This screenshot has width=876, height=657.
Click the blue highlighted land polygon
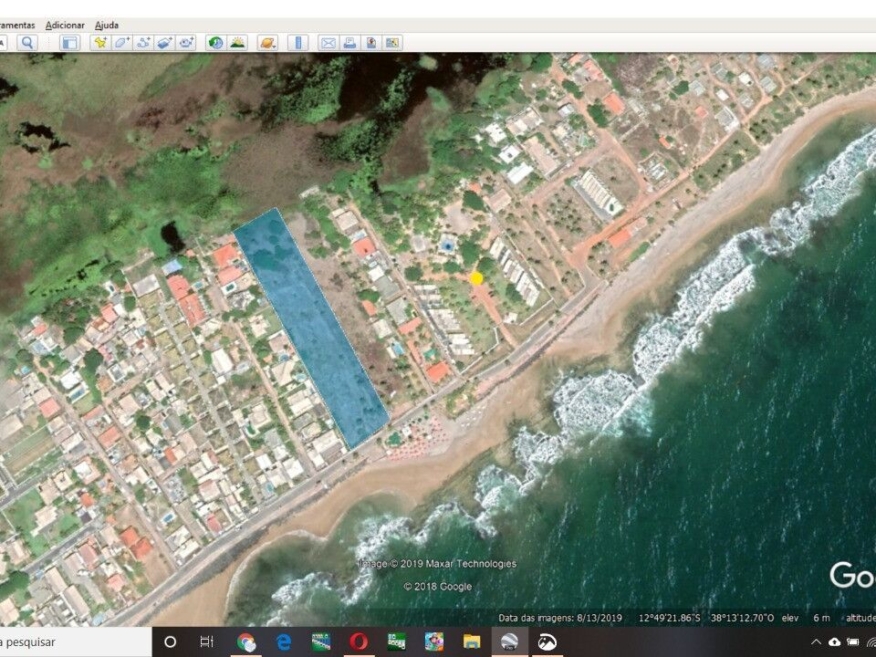(x=312, y=328)
